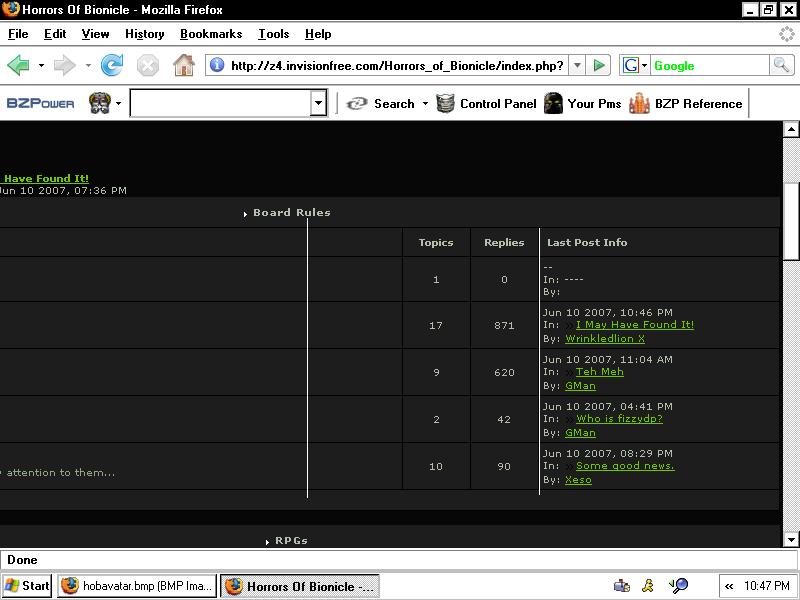Click the Stop loading icon
Image resolution: width=800 pixels, height=600 pixels.
147,66
